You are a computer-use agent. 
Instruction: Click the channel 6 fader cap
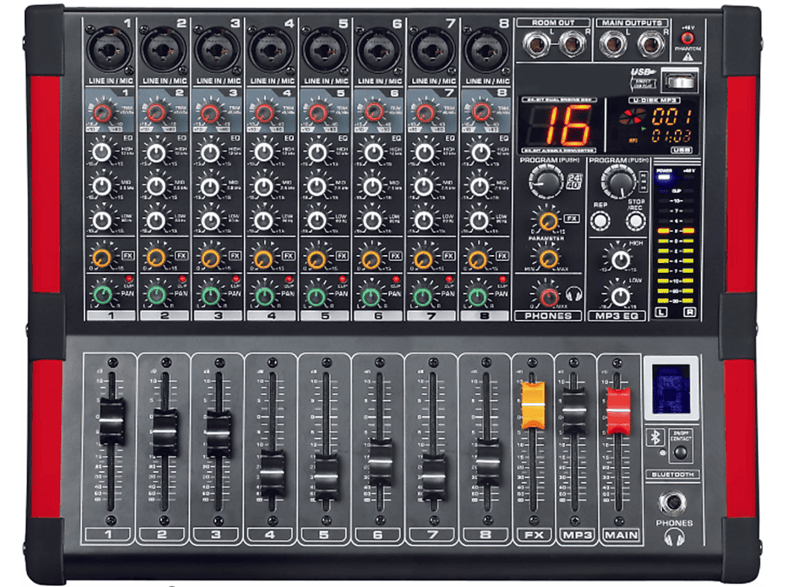coord(380,462)
